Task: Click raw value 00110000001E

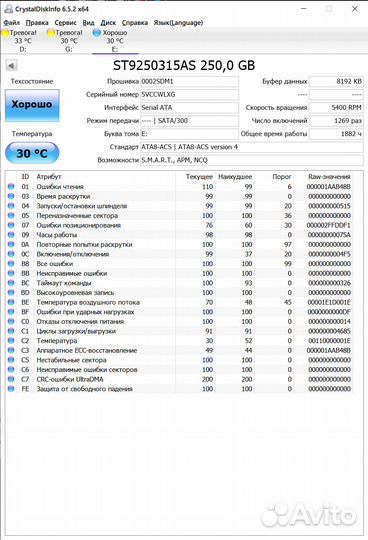Action: [x=329, y=341]
